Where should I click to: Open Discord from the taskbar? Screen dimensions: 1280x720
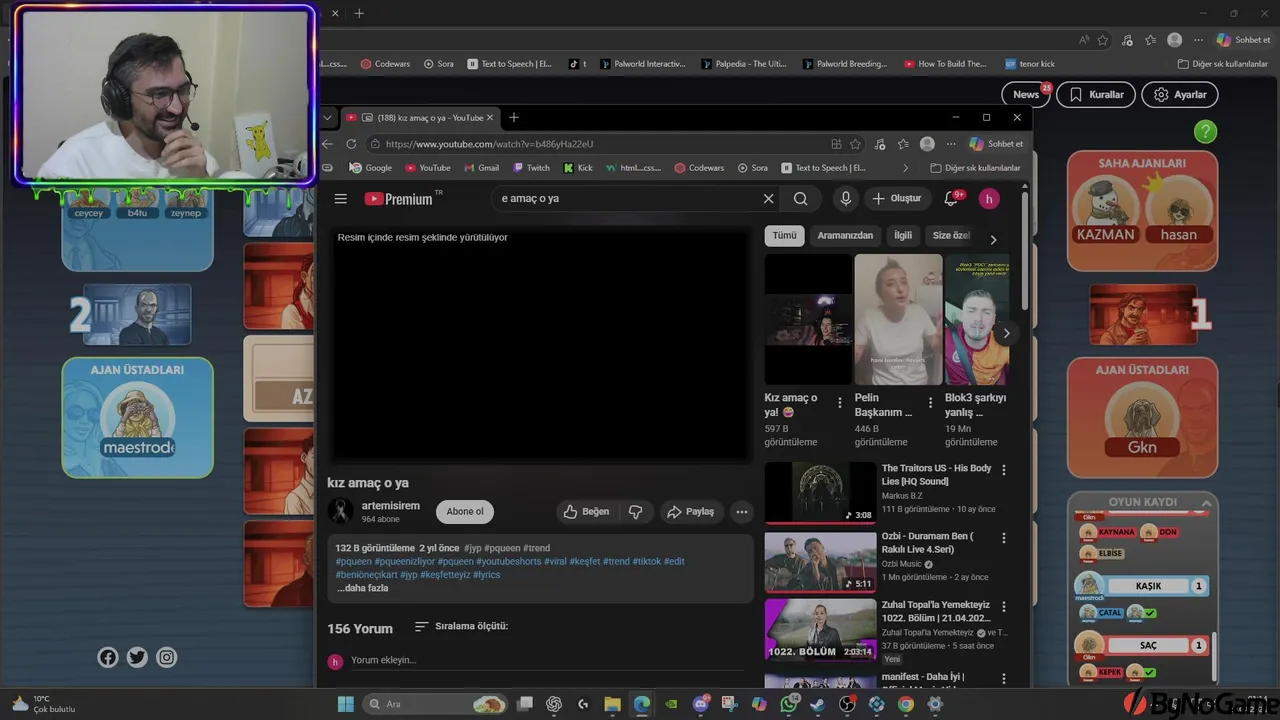click(701, 704)
